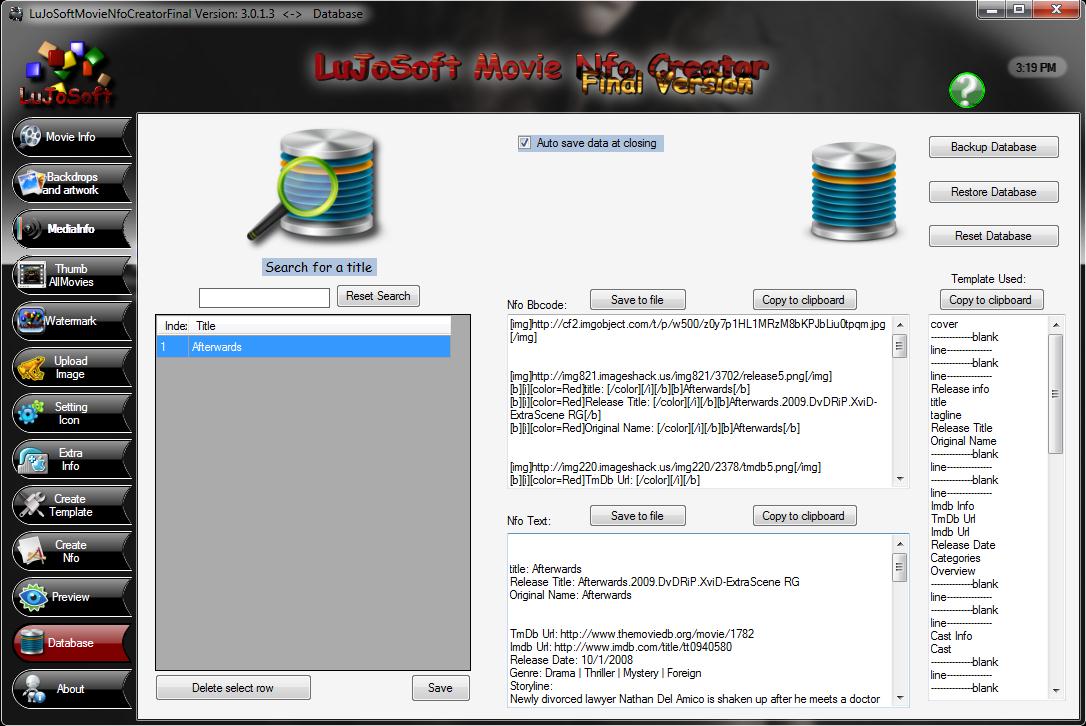This screenshot has width=1086, height=726.
Task: Copy the Nfo Text to clipboard
Action: [x=803, y=516]
